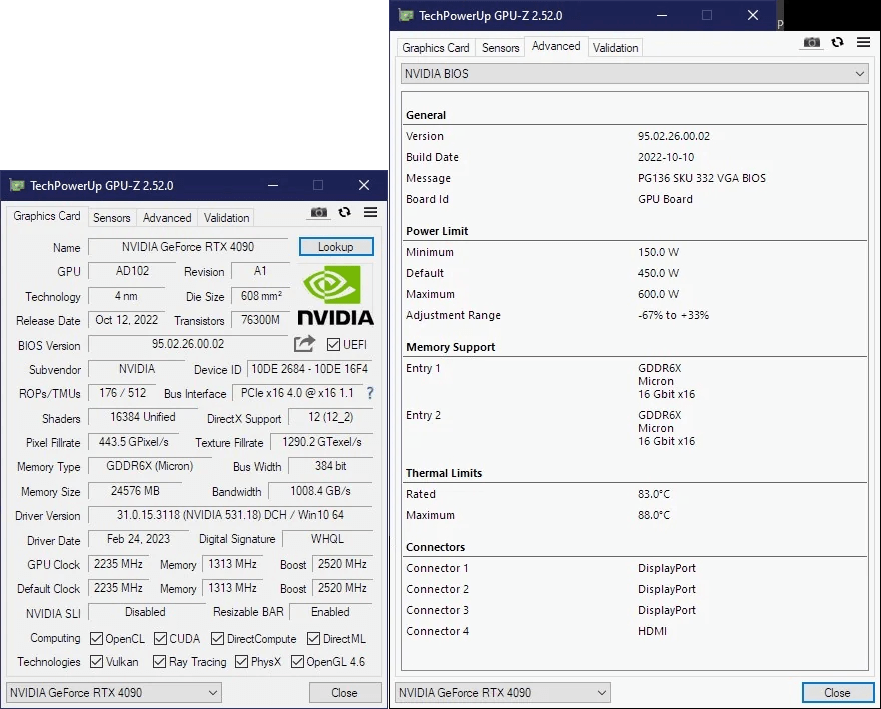Viewport: 881px width, 709px height.
Task: Click refresh icon in Advanced window
Action: pos(837,42)
